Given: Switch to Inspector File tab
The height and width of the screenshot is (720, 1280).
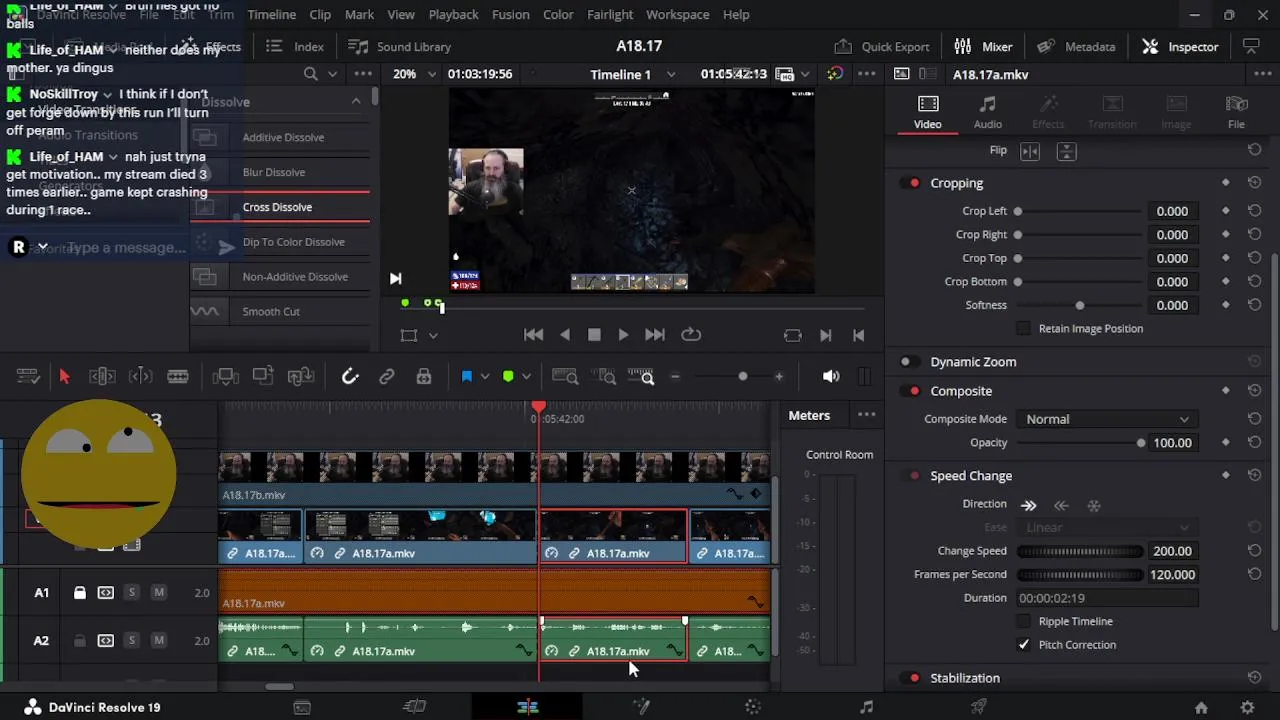Looking at the screenshot, I should click(x=1236, y=112).
